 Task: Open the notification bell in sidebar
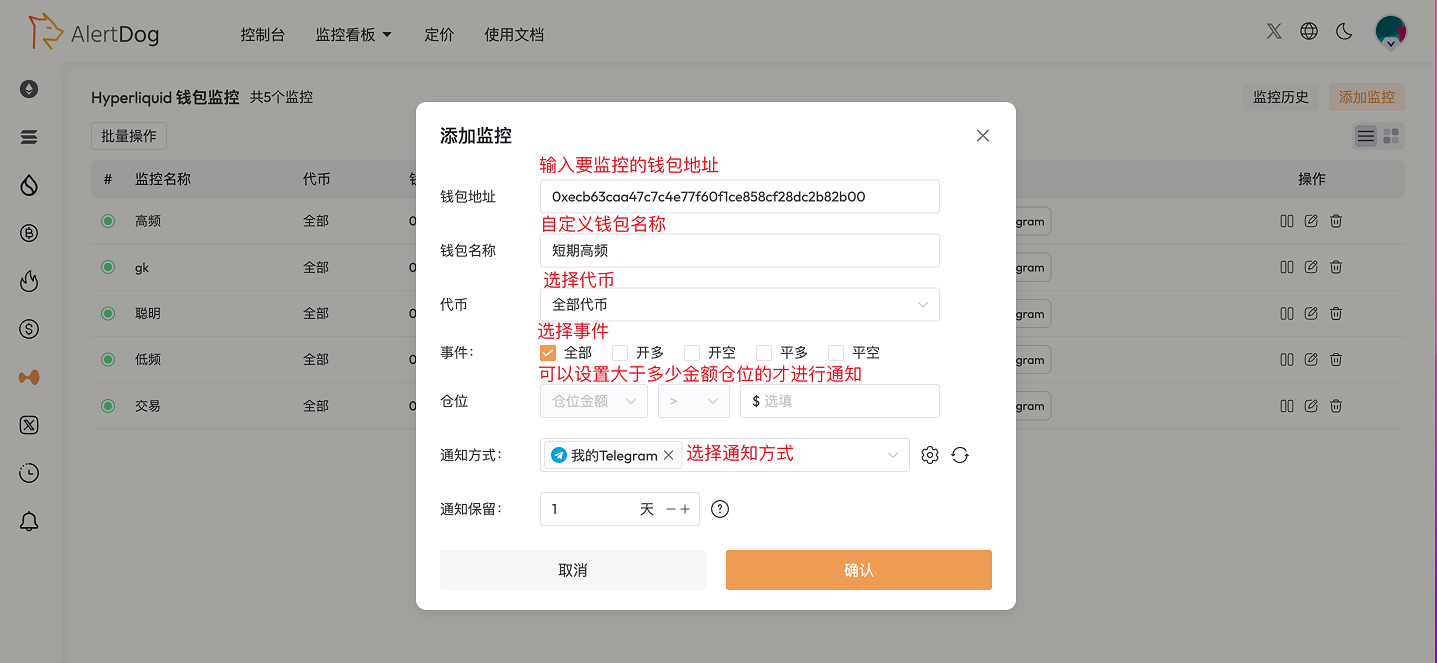tap(29, 521)
